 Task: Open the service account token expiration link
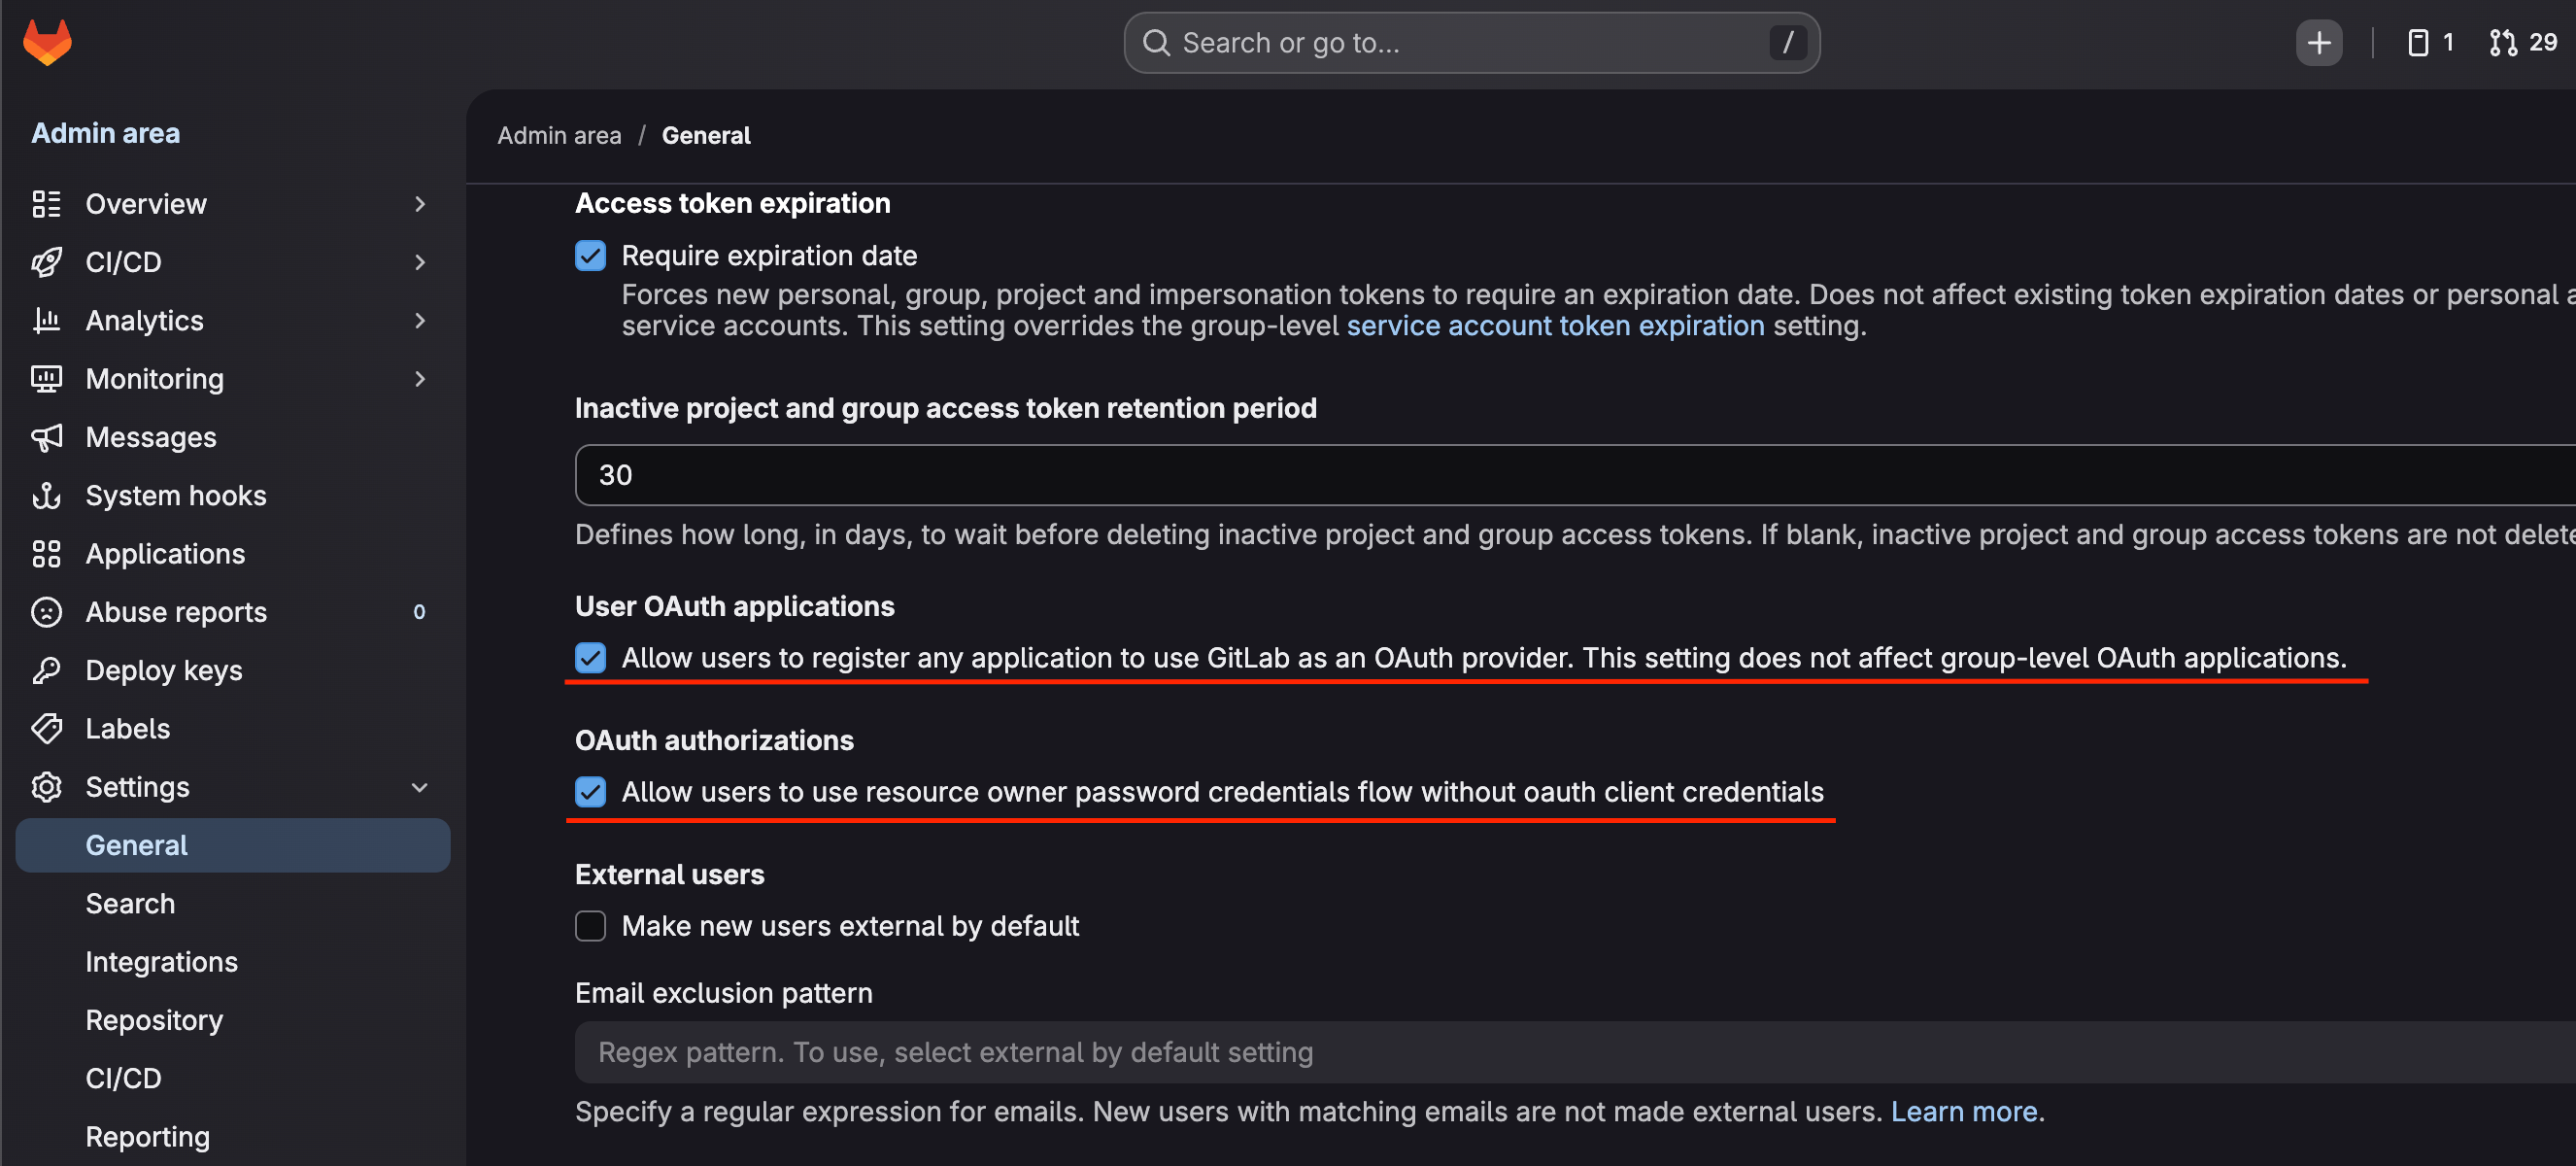coord(1555,326)
